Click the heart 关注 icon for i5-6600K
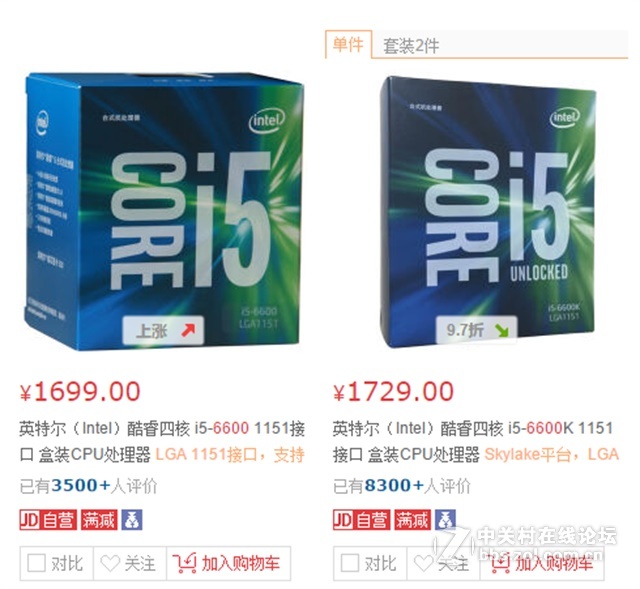The image size is (640, 589). pos(423,564)
